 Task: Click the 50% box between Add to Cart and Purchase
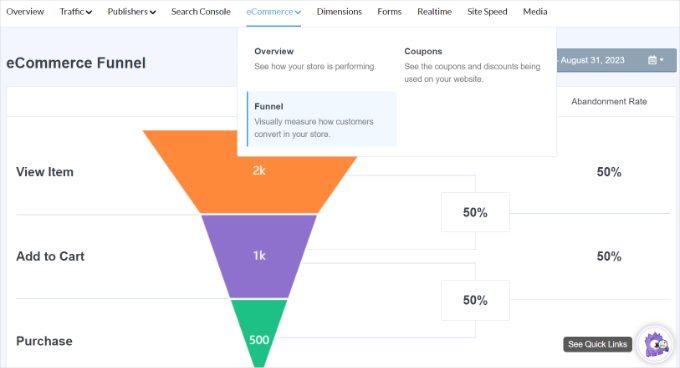click(475, 300)
